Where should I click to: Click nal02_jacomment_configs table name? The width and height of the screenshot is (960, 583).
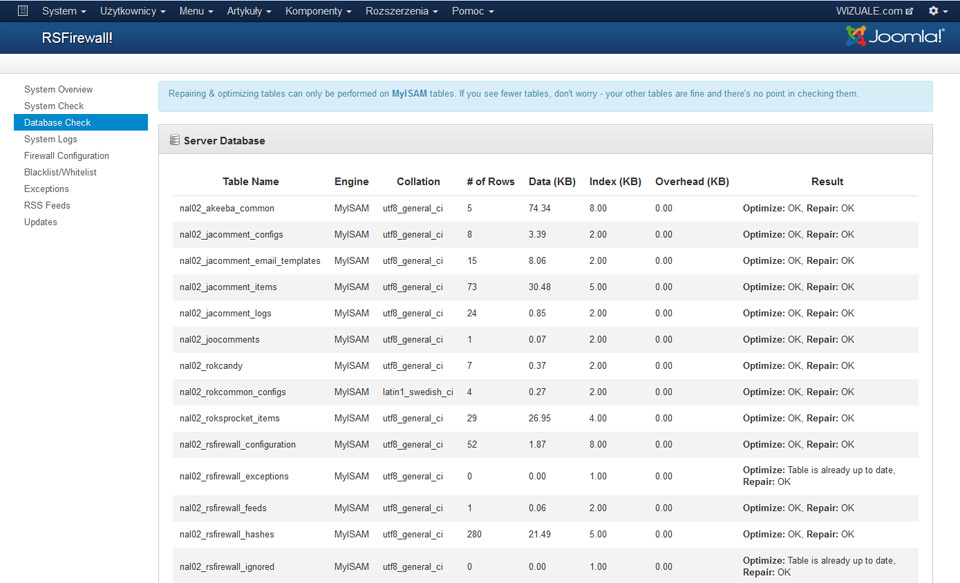[231, 235]
